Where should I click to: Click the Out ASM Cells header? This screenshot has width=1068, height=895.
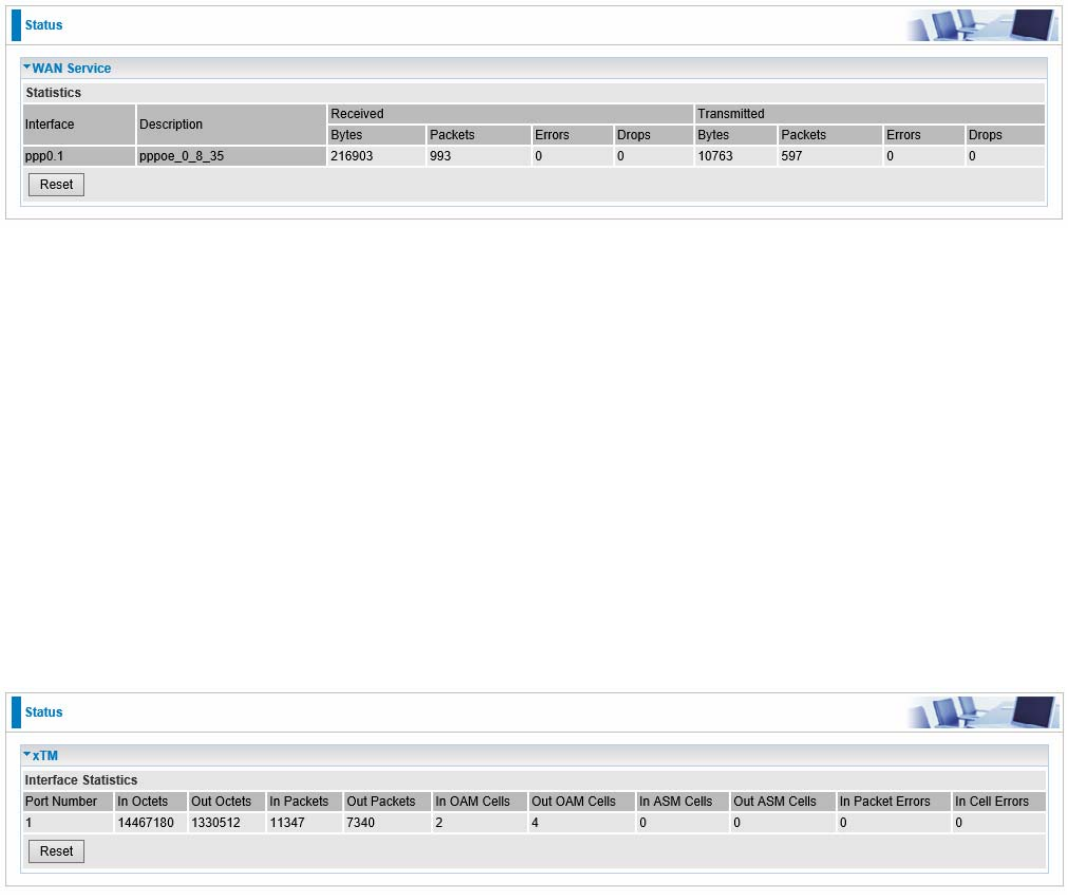click(x=783, y=802)
